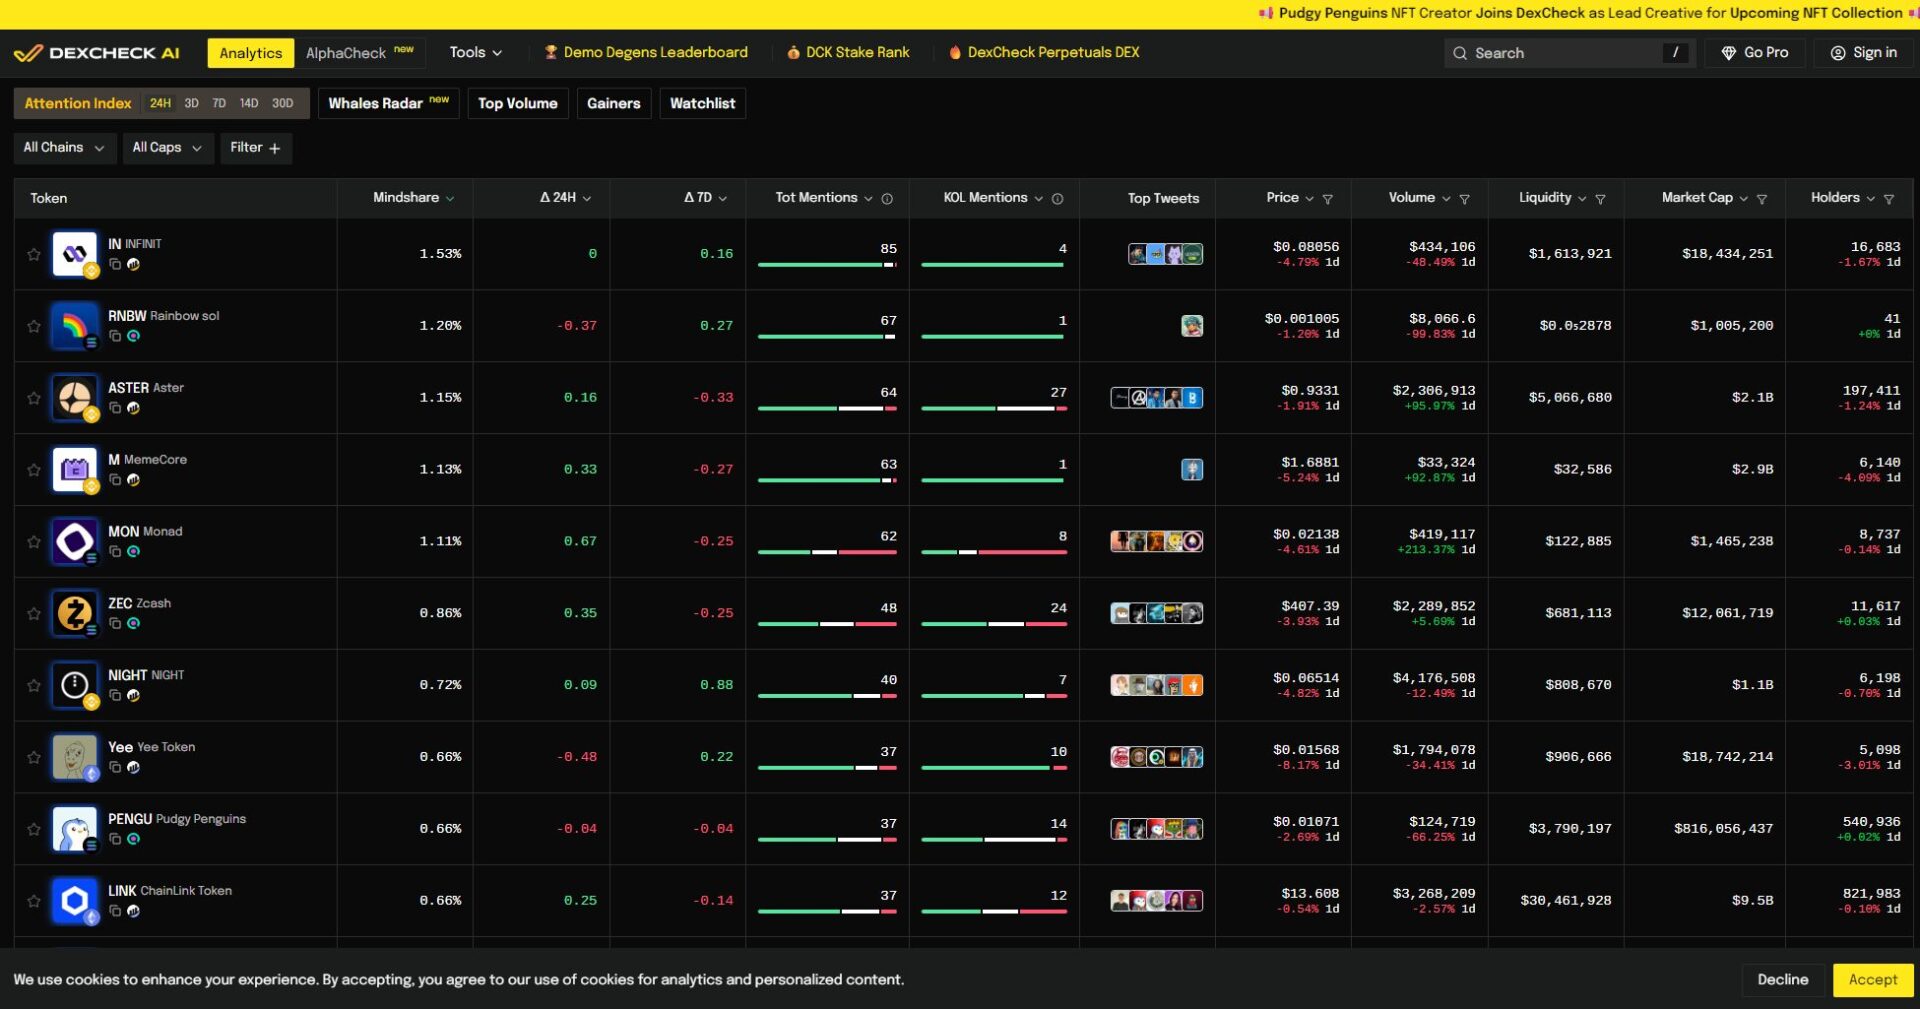Click the info icon beside Tot Mentions
The width and height of the screenshot is (1920, 1009).
tap(887, 199)
